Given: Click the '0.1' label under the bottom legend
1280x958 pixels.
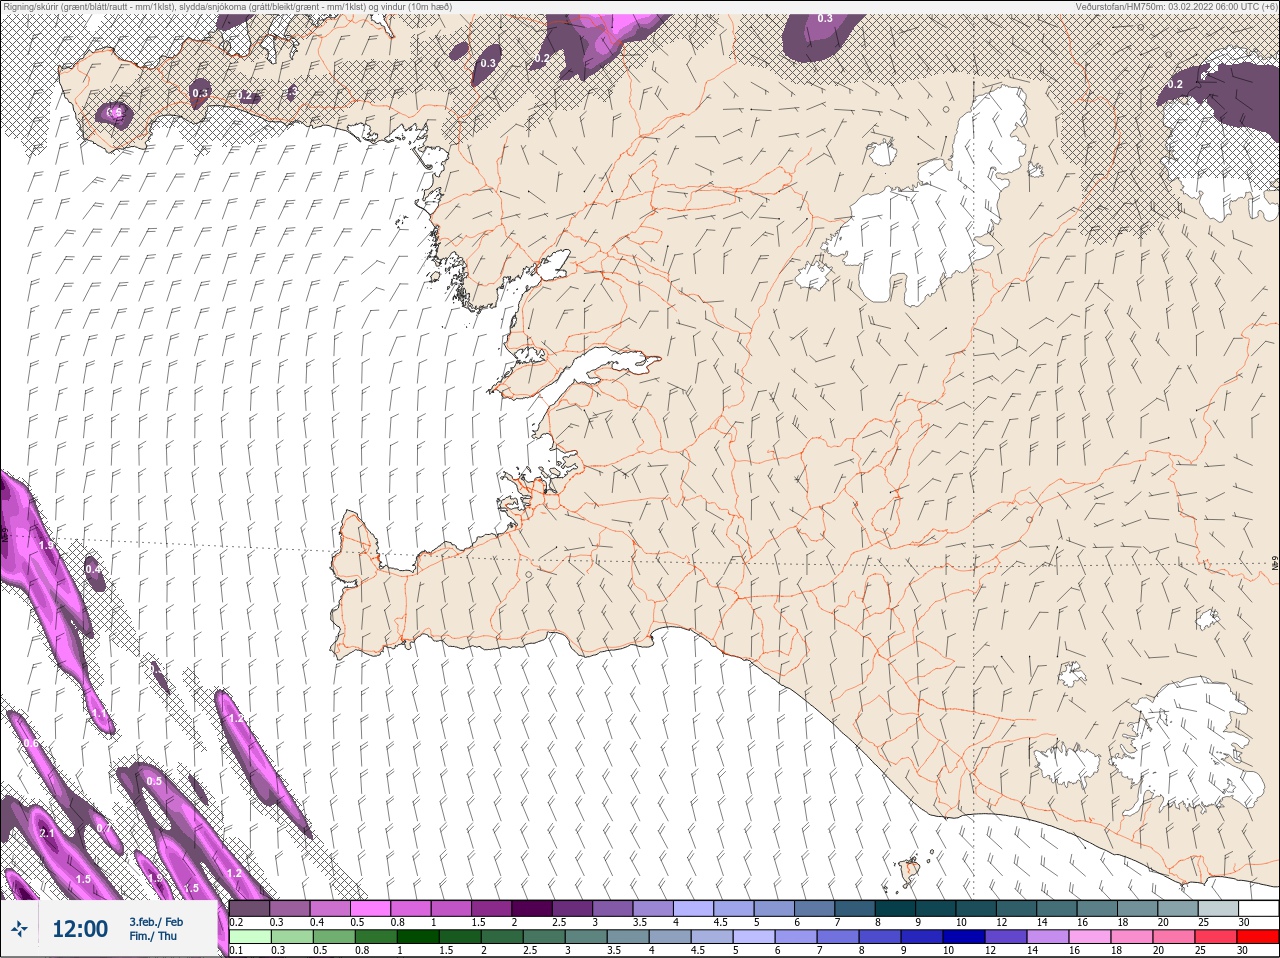Looking at the screenshot, I should [237, 950].
